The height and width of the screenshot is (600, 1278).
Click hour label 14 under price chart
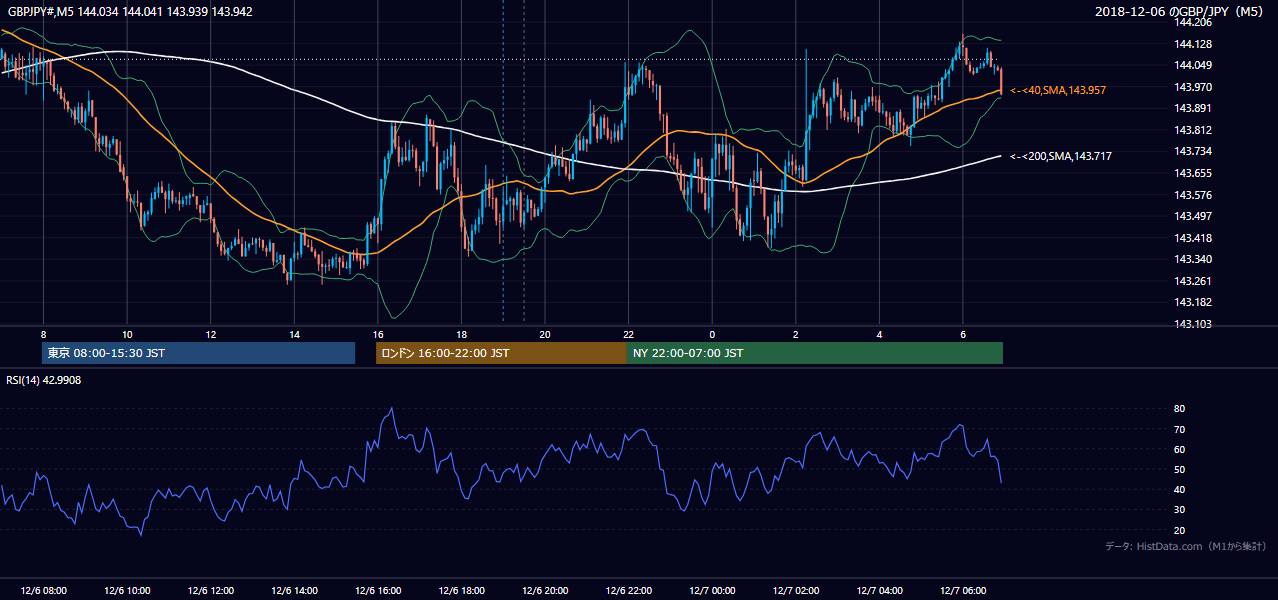coord(294,334)
